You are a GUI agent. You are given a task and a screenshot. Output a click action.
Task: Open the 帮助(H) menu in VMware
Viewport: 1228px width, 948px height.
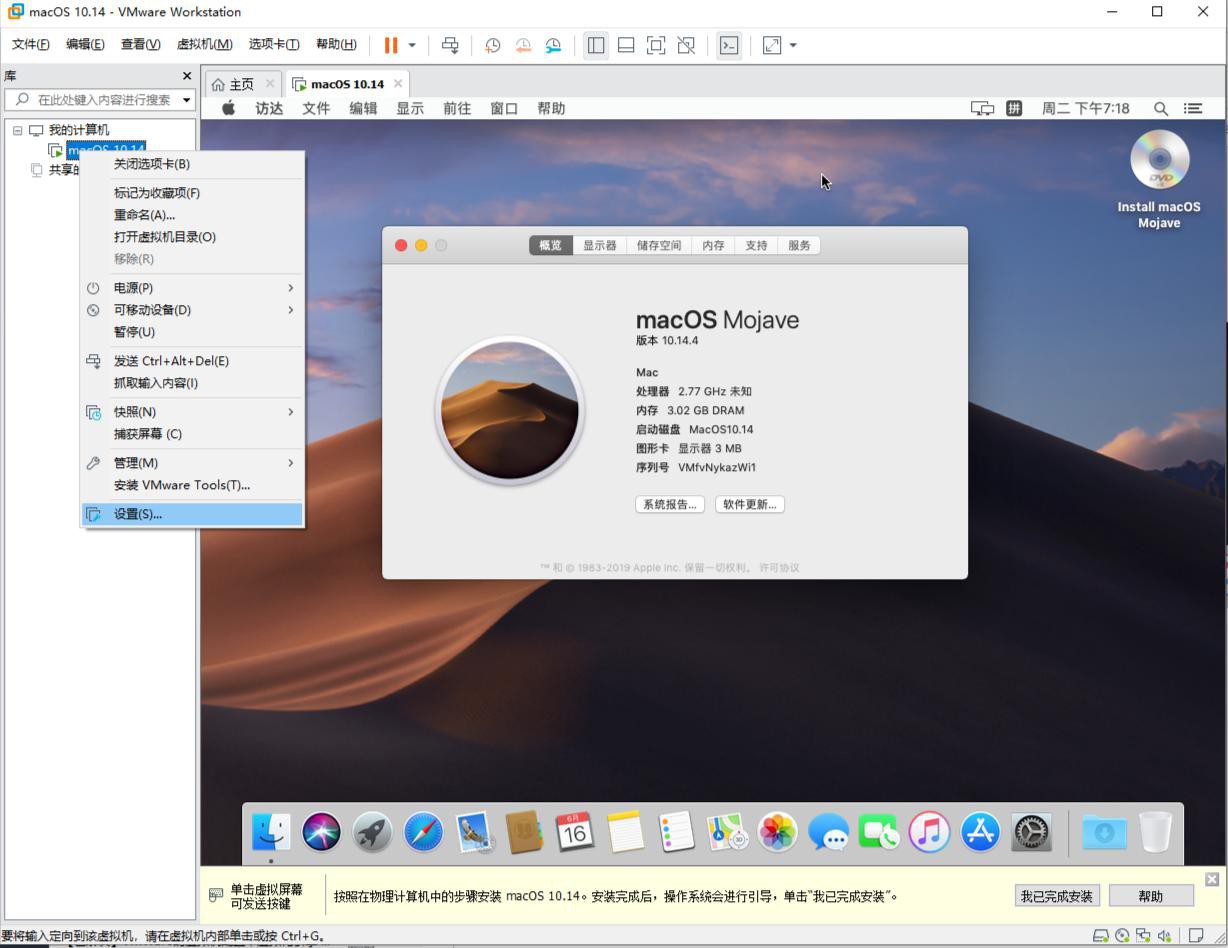(336, 44)
